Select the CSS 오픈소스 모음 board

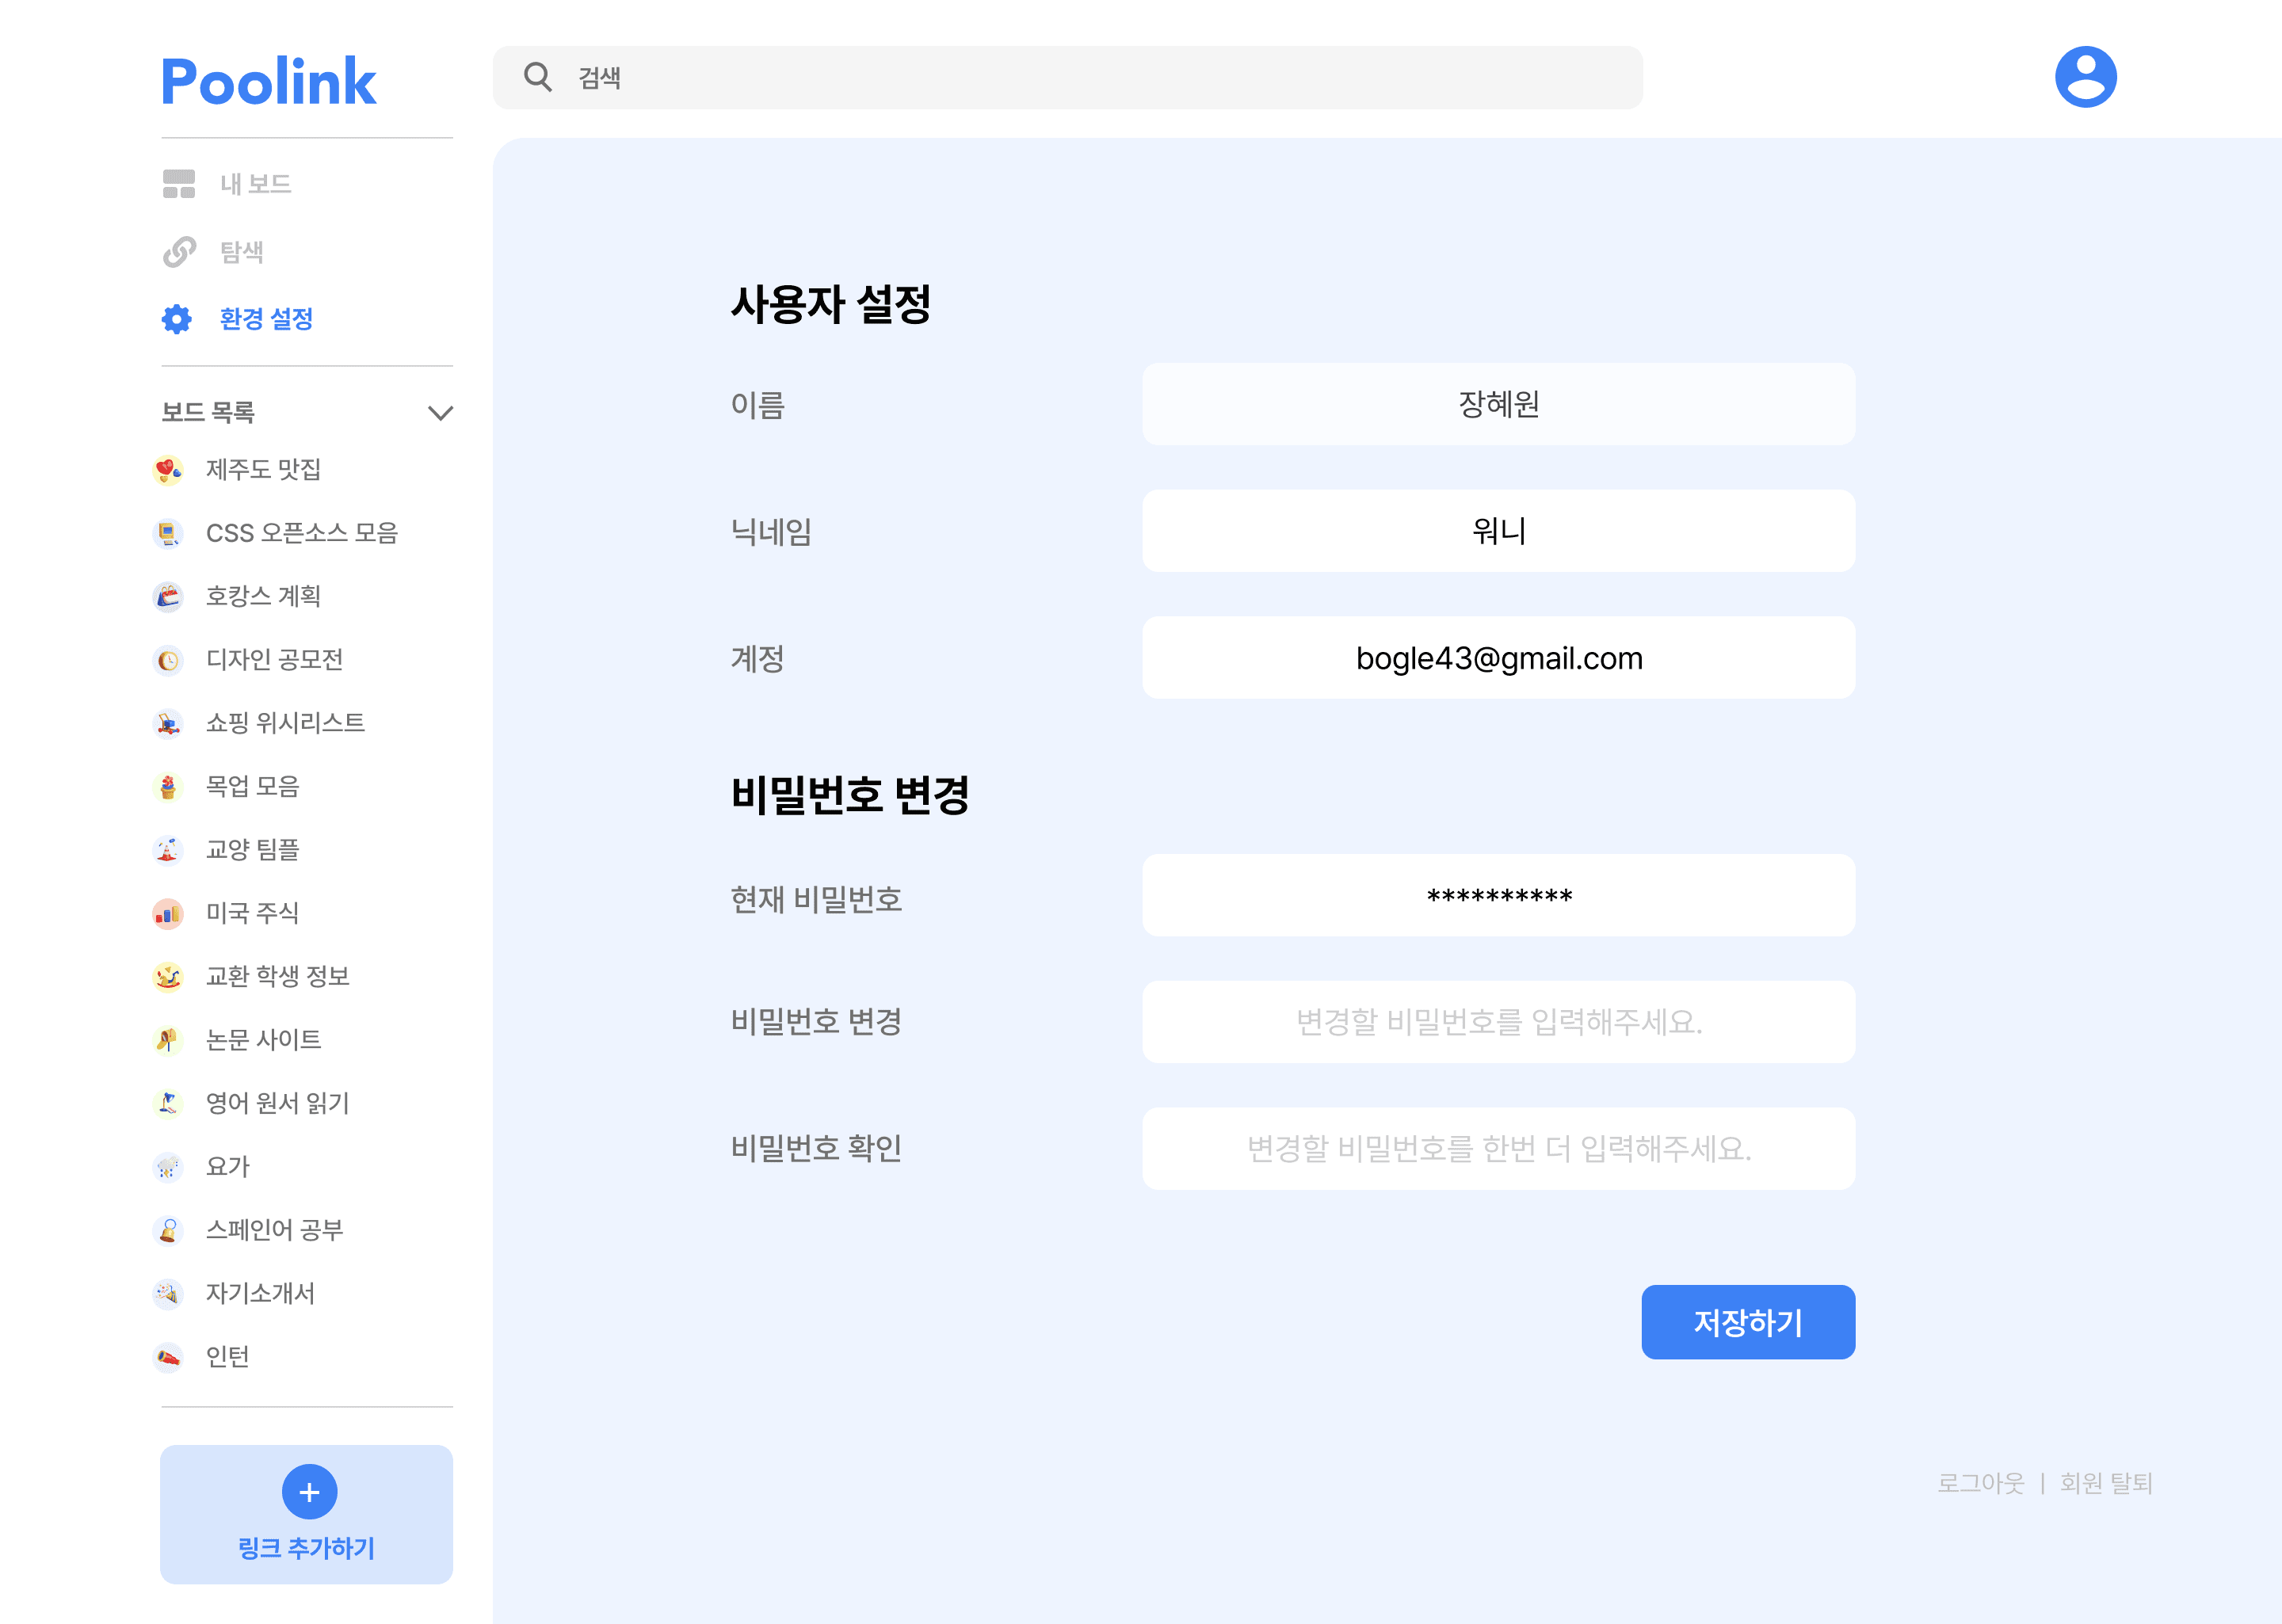(301, 533)
